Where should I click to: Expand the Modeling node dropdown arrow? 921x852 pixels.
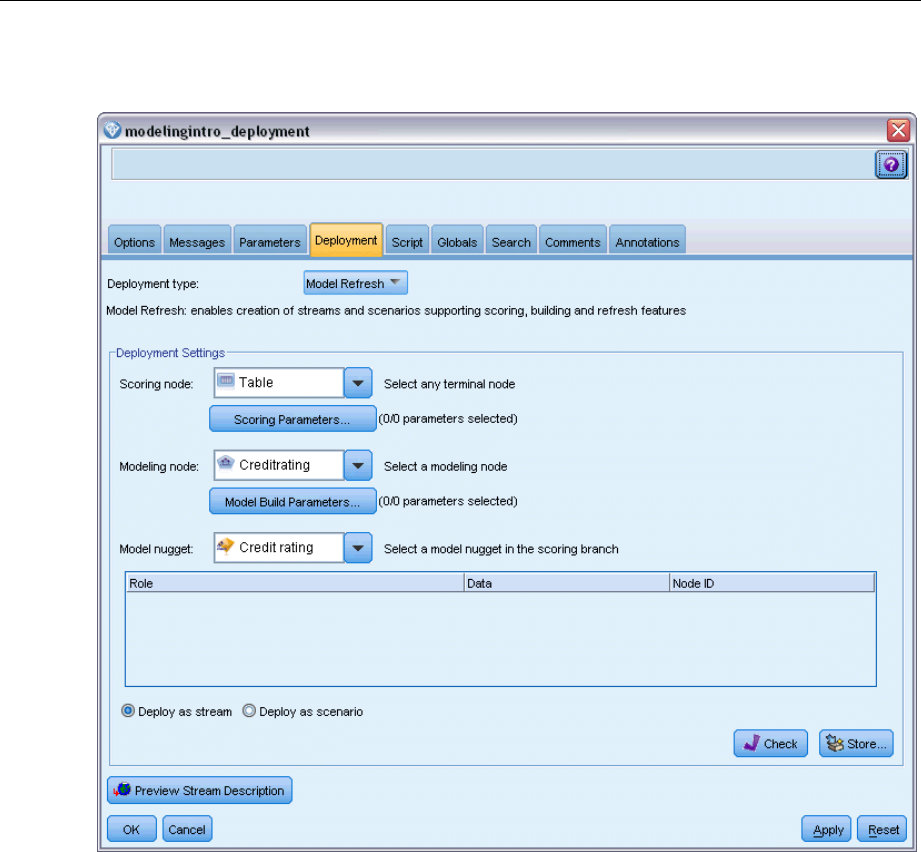pyautogui.click(x=358, y=466)
